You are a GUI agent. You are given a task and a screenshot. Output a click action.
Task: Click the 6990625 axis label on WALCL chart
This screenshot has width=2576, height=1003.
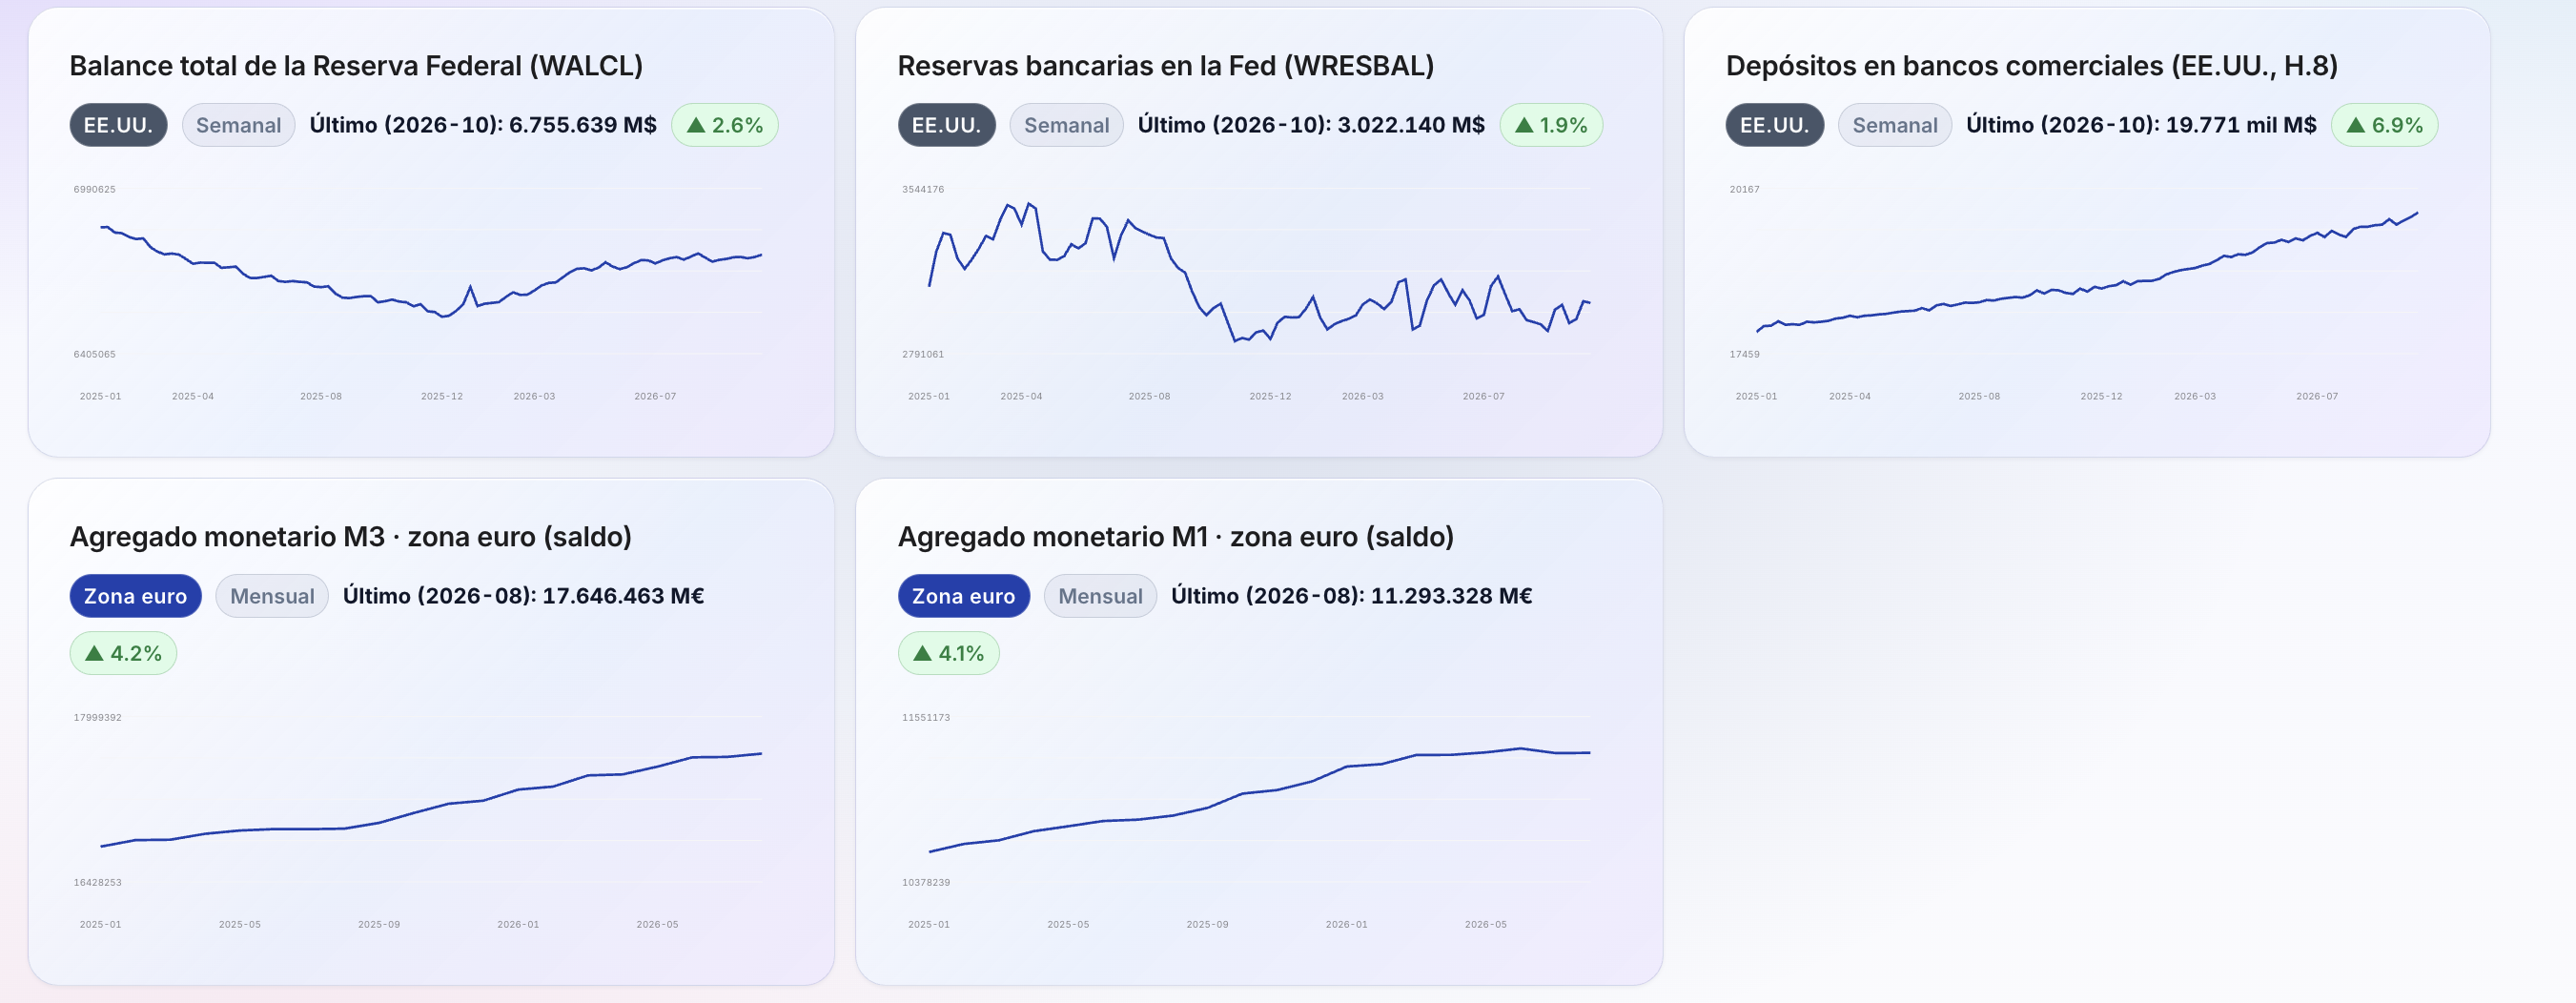(x=94, y=189)
